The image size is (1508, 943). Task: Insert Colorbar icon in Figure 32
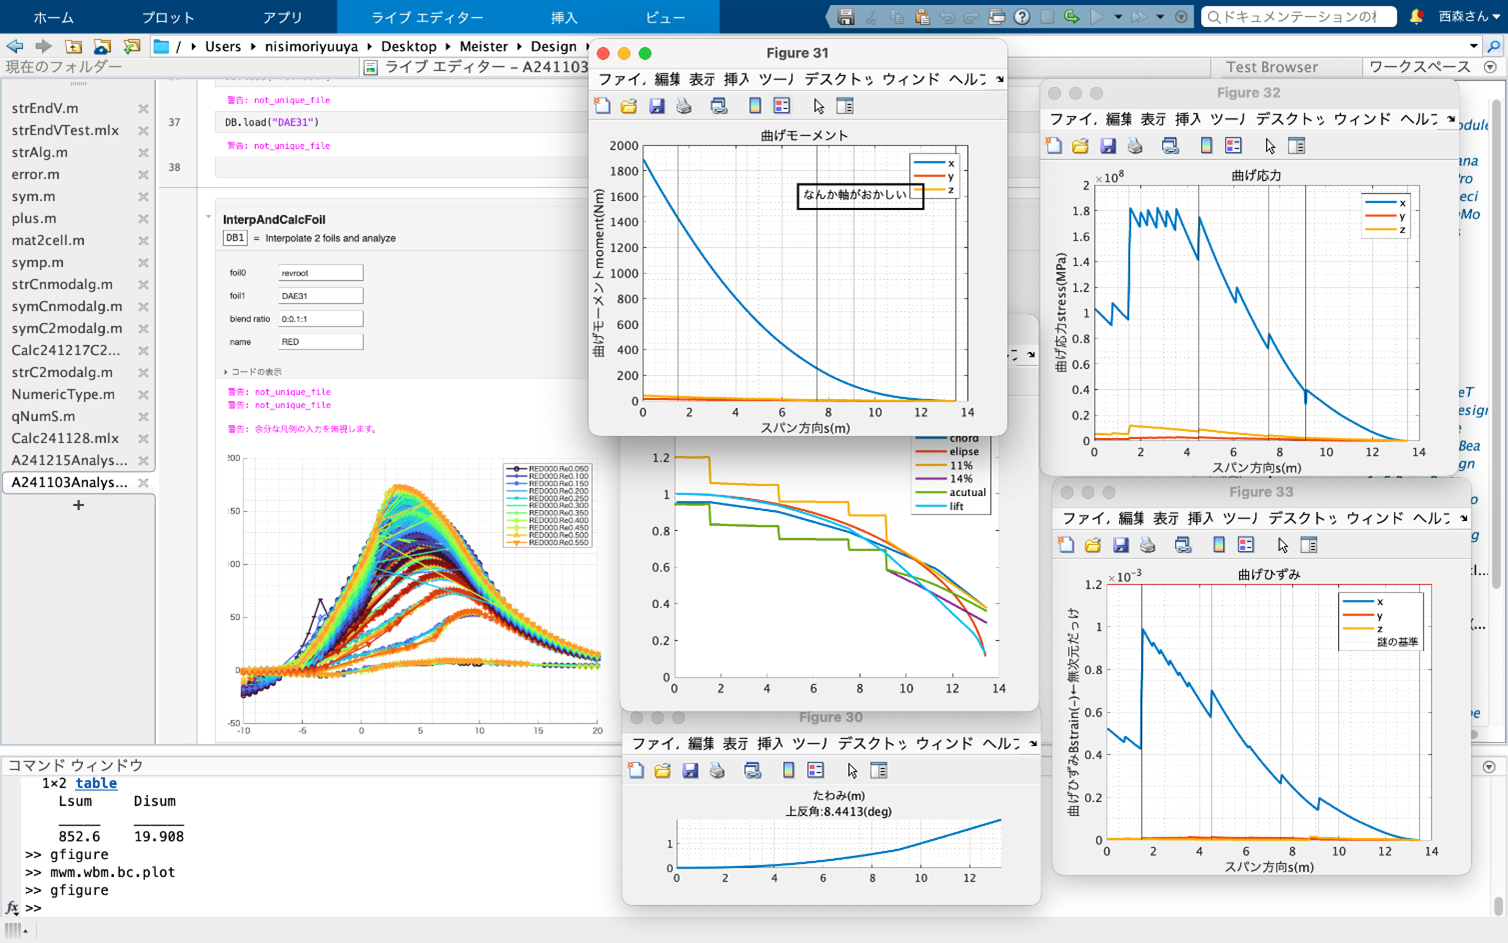pos(1207,146)
